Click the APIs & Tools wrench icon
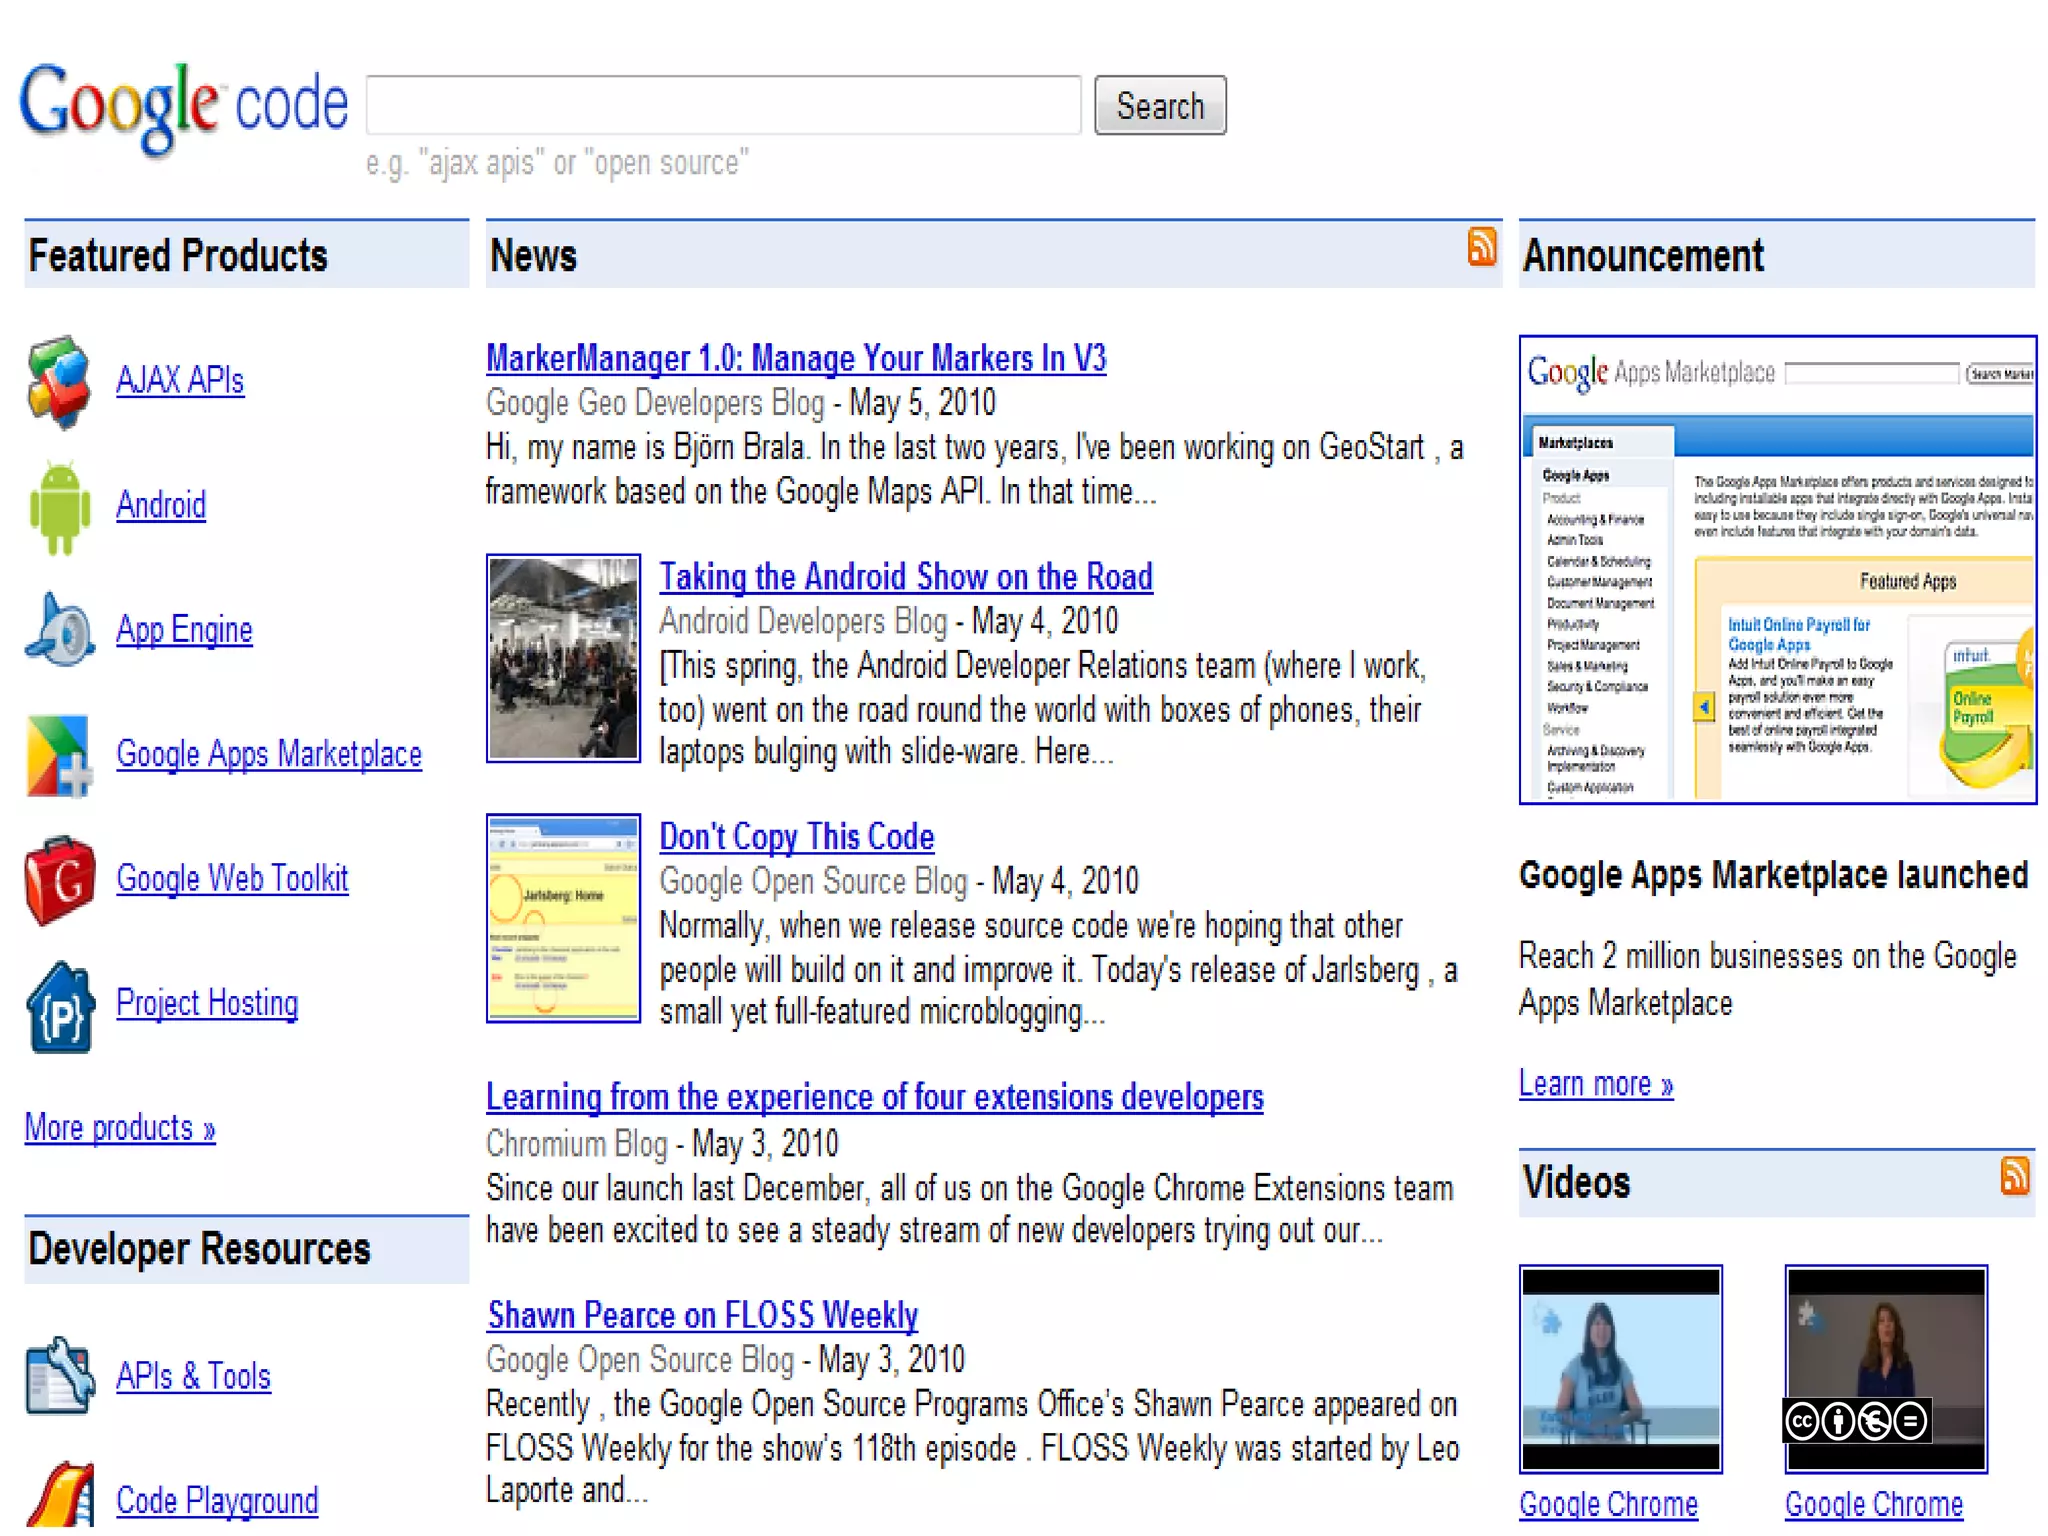 coord(60,1377)
